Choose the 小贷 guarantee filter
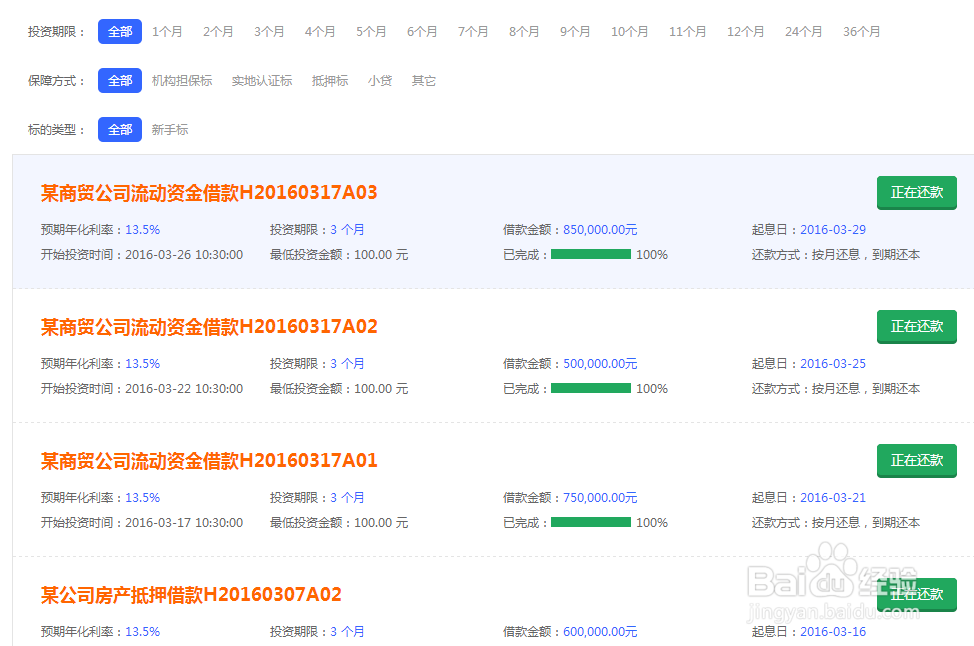The width and height of the screenshot is (974, 646). (380, 81)
